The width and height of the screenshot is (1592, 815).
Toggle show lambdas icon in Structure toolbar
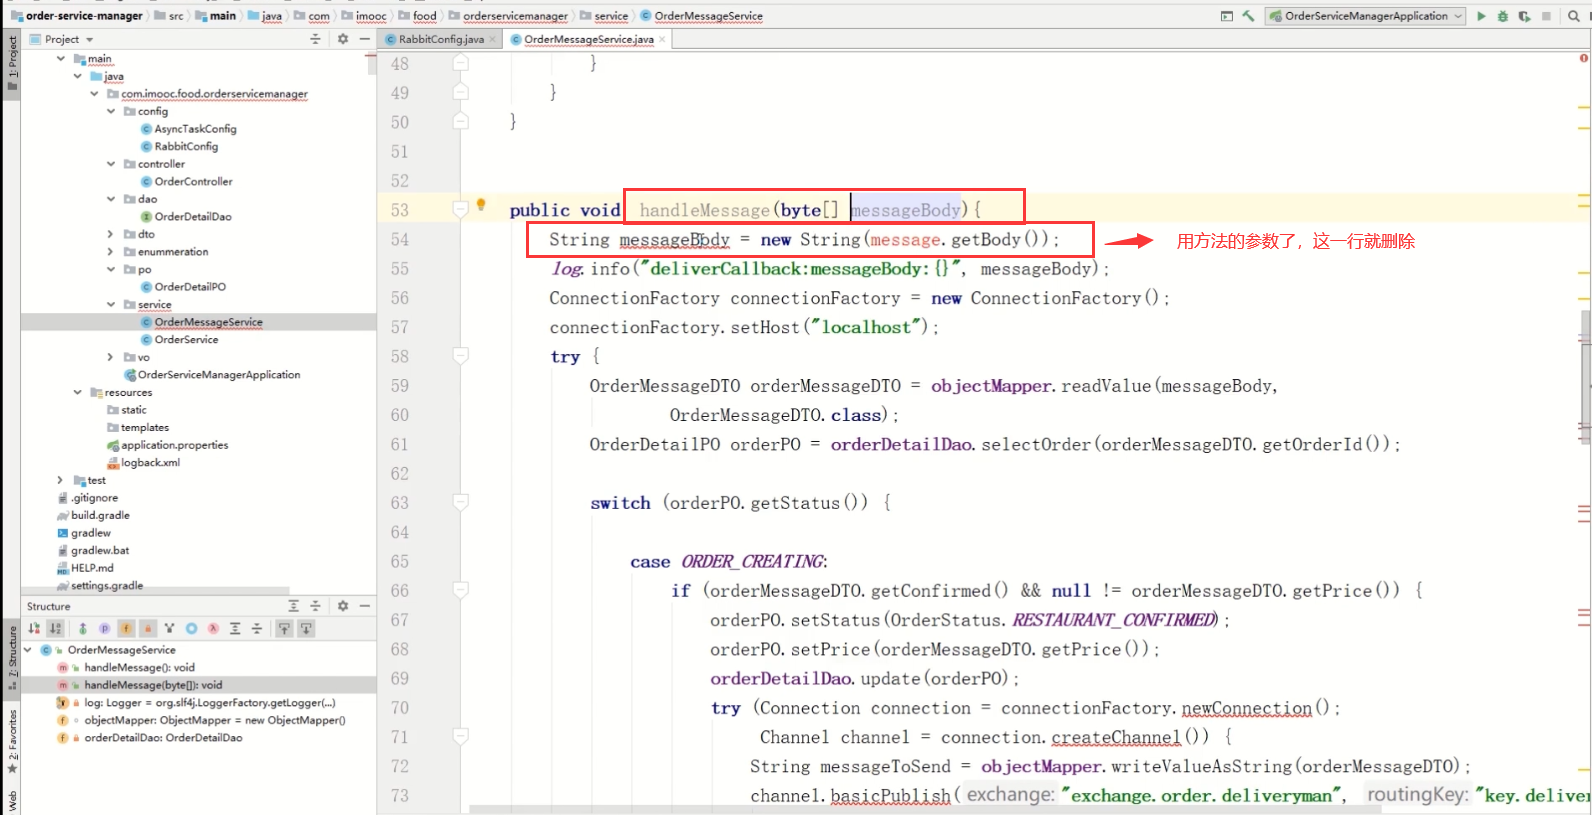[213, 628]
